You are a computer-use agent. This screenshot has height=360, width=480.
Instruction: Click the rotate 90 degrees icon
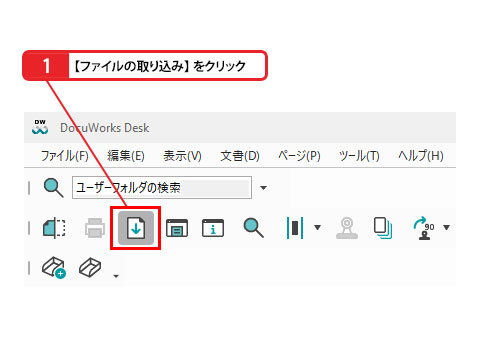(x=424, y=228)
